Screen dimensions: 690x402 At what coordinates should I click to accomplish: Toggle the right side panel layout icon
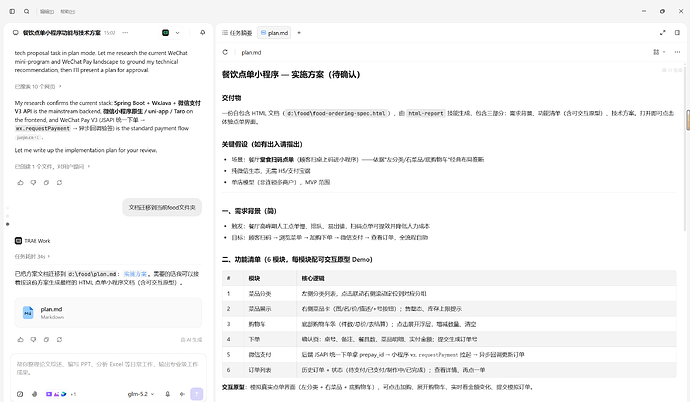click(x=677, y=33)
